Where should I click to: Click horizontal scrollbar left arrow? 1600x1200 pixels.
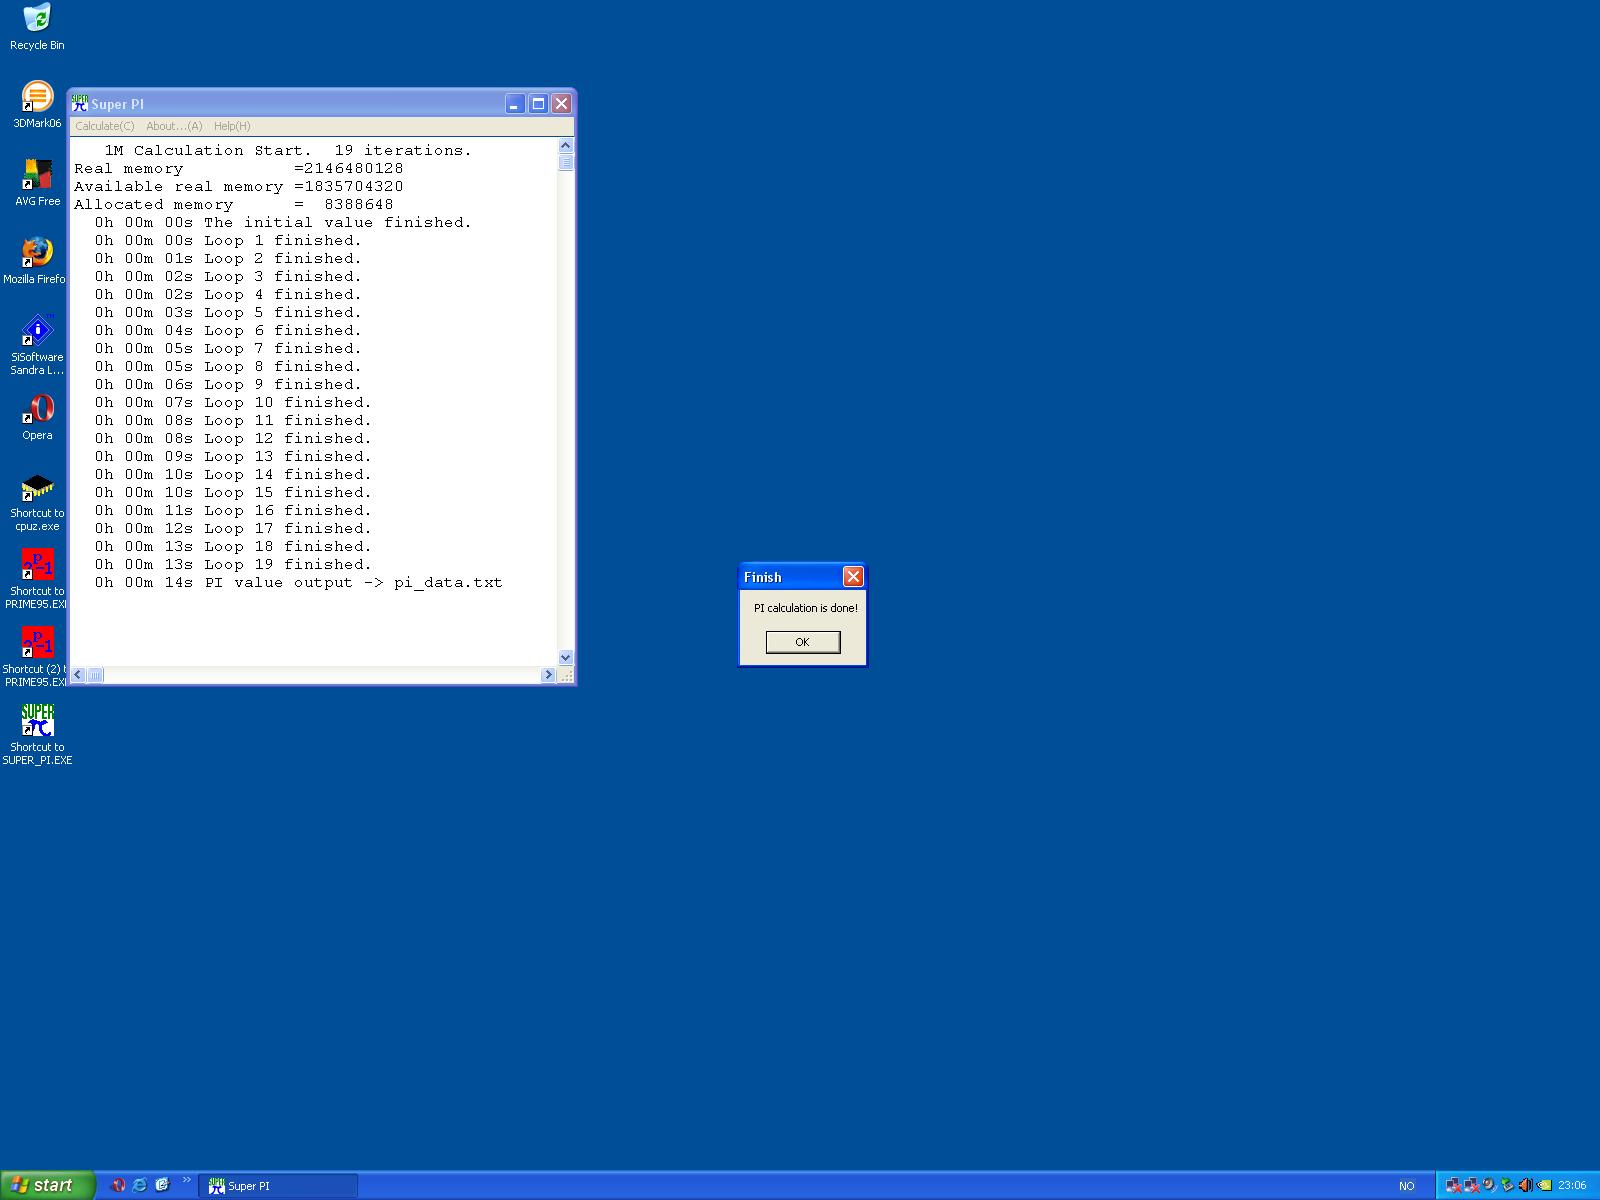78,675
